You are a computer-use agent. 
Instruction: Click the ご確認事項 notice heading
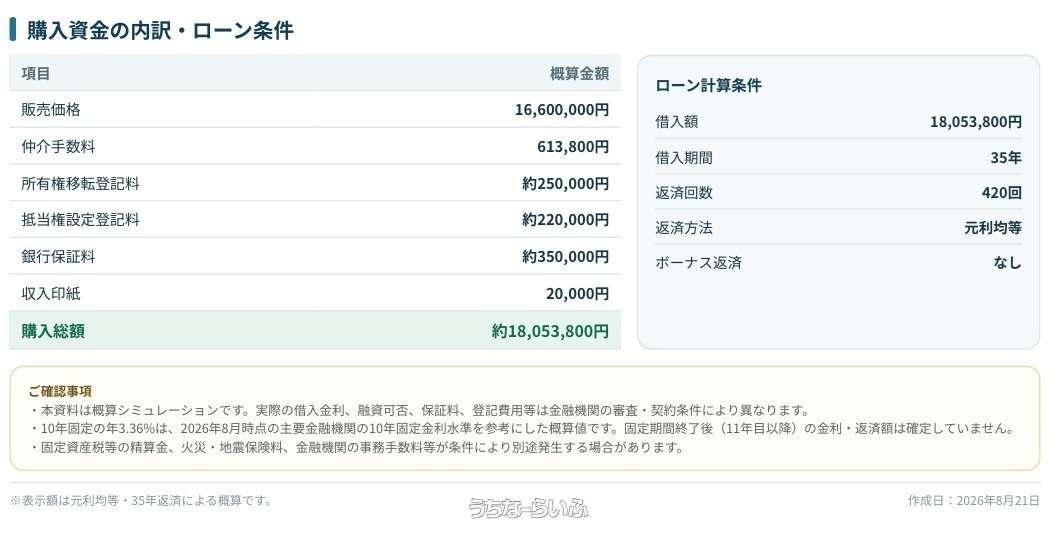pyautogui.click(x=60, y=391)
